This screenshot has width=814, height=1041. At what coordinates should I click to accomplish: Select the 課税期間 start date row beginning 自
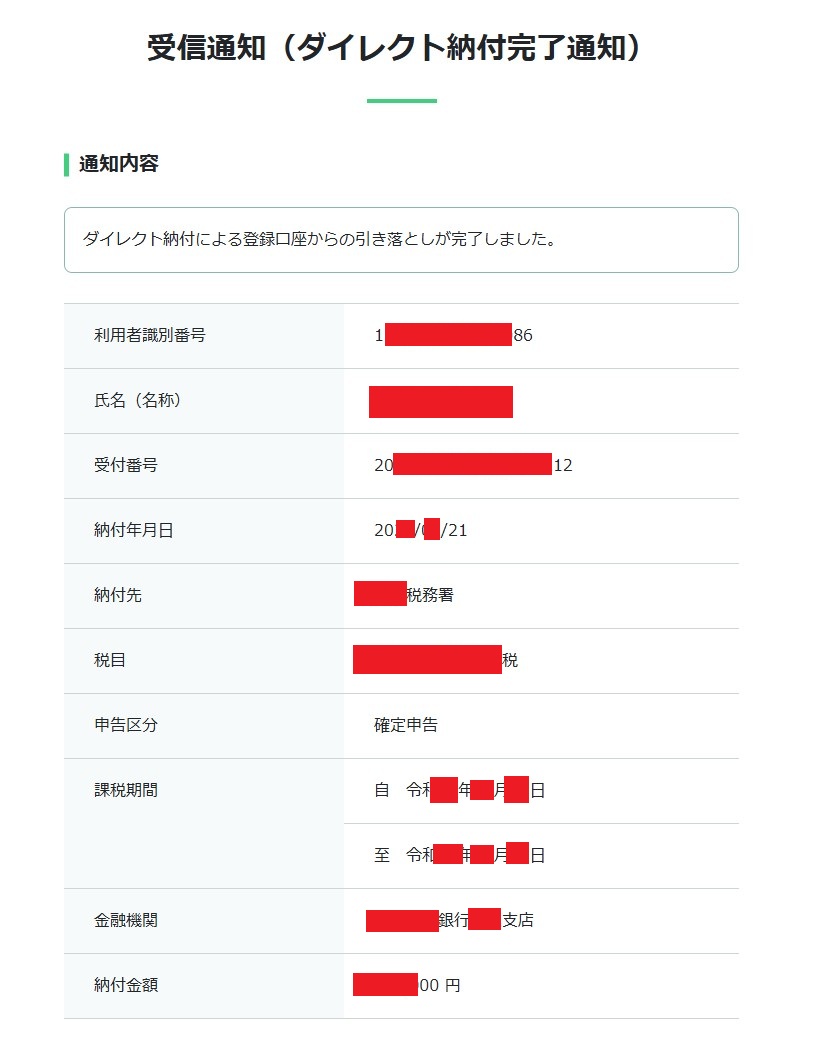coord(459,791)
